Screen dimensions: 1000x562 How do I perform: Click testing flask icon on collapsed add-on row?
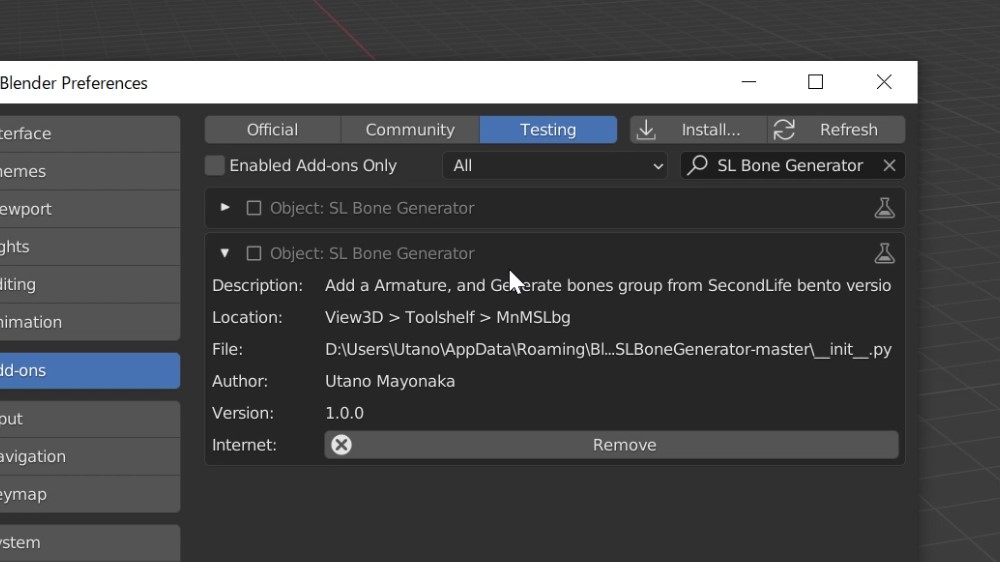(884, 208)
